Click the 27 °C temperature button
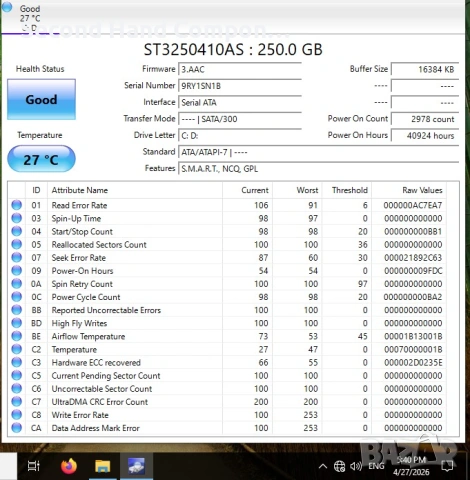 [x=41, y=159]
